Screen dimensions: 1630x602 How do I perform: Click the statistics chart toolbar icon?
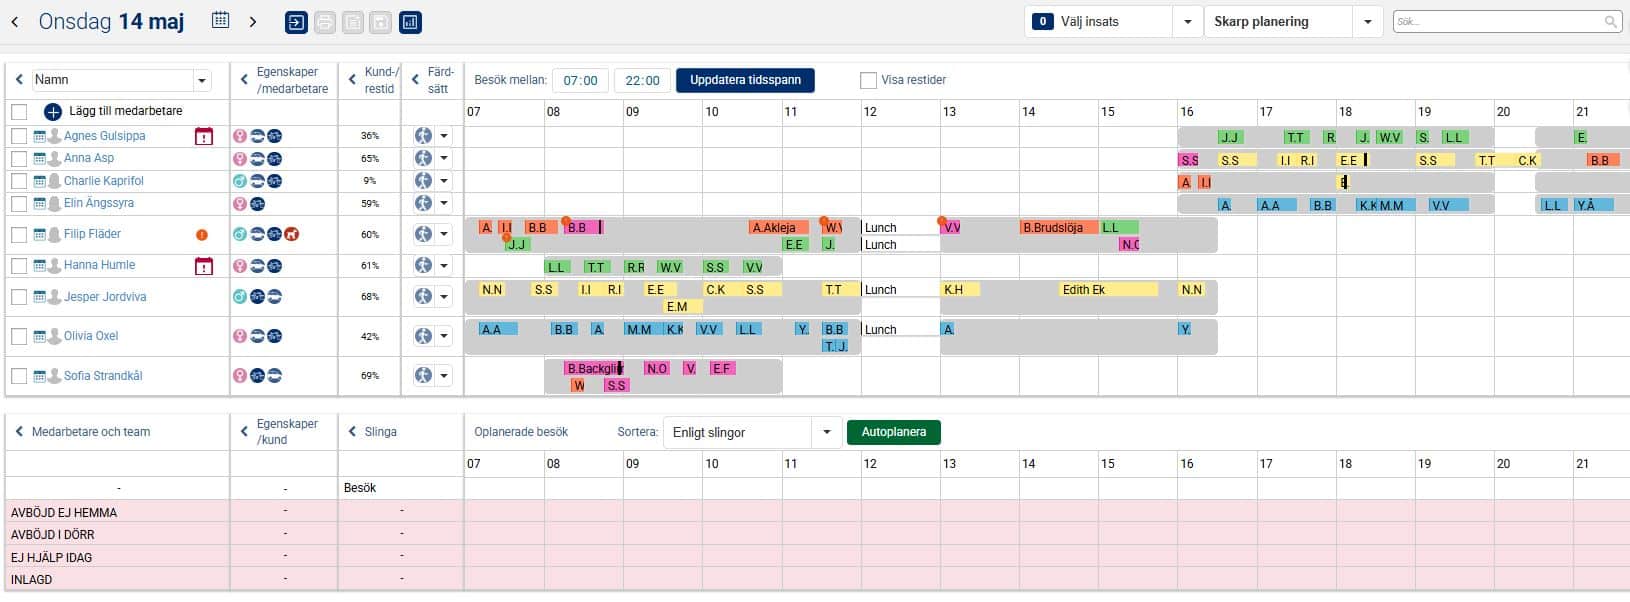coord(410,22)
